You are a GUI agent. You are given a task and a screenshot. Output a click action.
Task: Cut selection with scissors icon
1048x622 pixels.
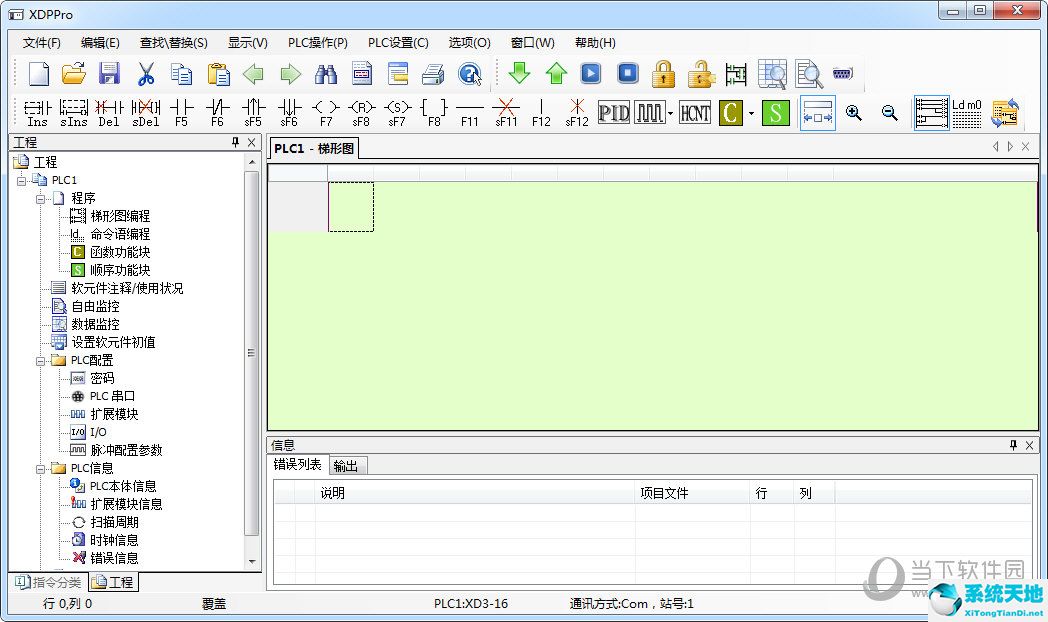click(146, 73)
